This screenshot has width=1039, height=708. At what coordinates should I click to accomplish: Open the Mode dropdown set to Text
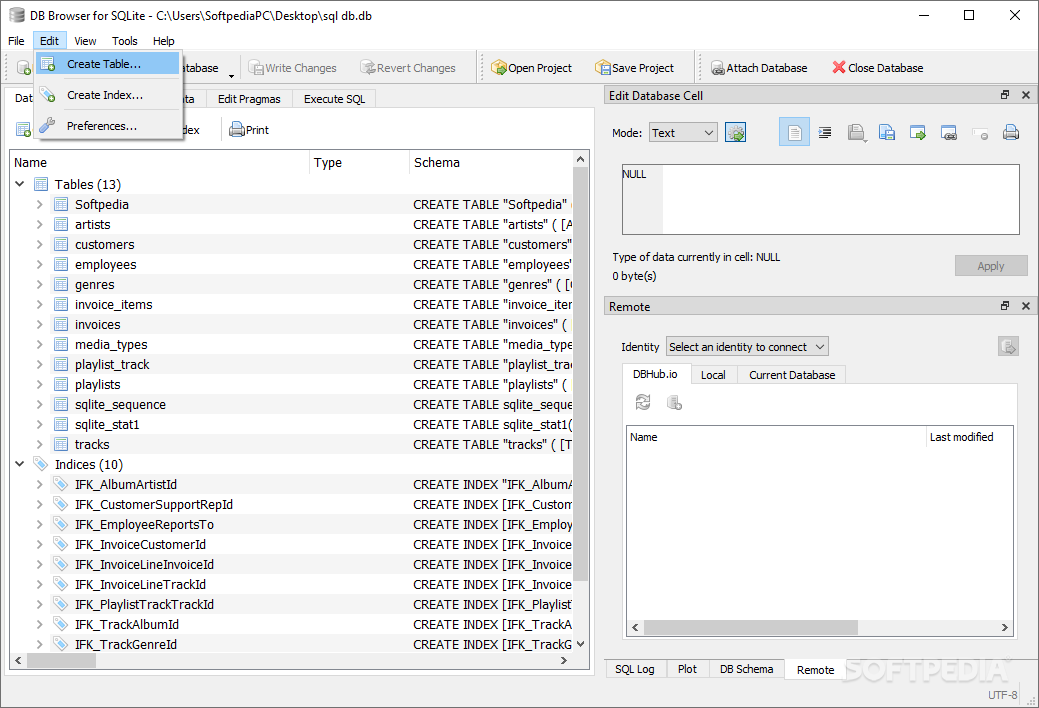coord(683,133)
